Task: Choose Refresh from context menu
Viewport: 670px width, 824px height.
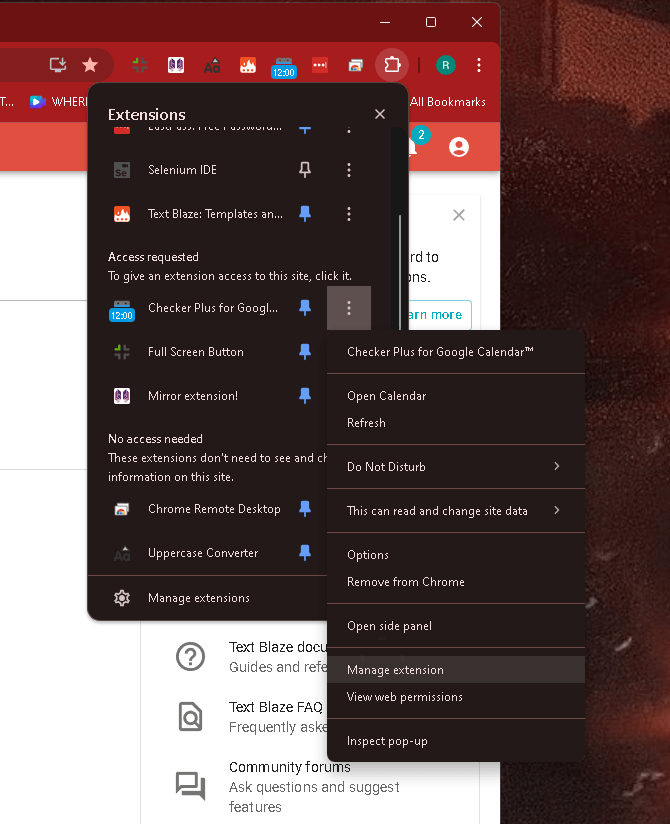Action: tap(456, 423)
